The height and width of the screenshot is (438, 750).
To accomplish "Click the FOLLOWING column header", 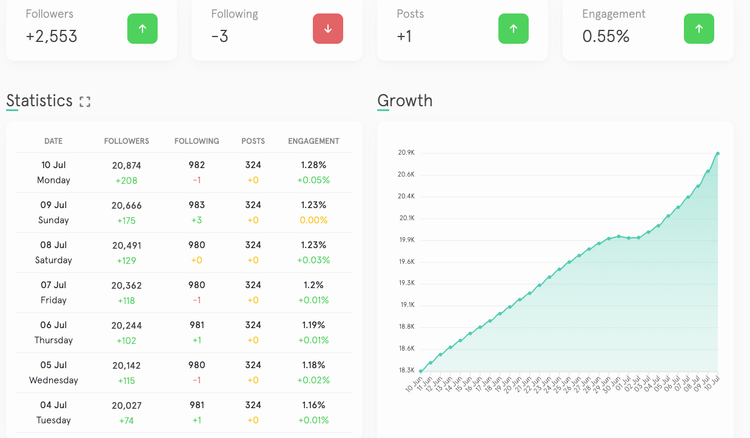I will pos(196,141).
